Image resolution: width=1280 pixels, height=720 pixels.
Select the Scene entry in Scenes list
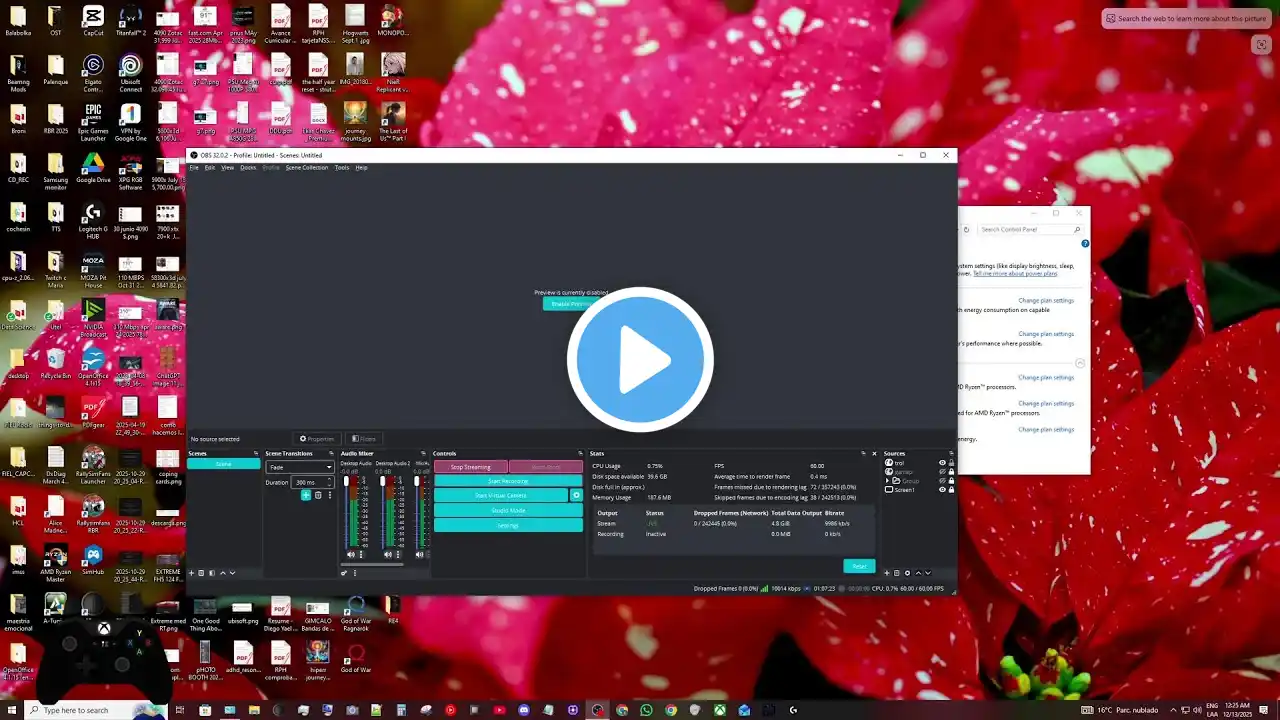pos(224,464)
